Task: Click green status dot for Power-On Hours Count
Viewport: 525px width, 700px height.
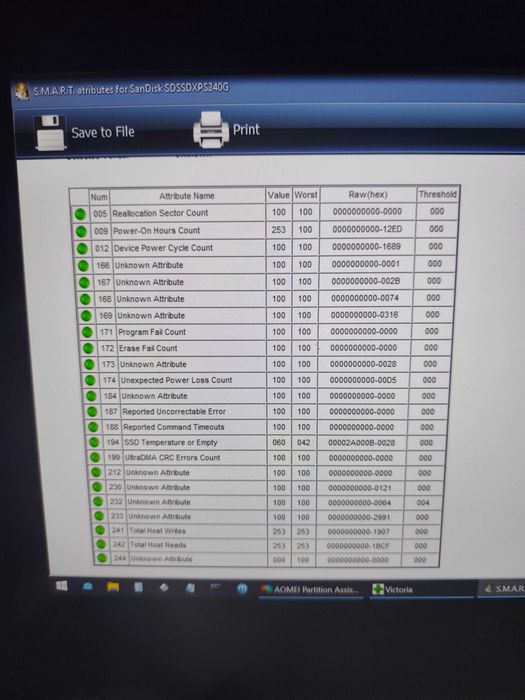Action: [x=81, y=231]
